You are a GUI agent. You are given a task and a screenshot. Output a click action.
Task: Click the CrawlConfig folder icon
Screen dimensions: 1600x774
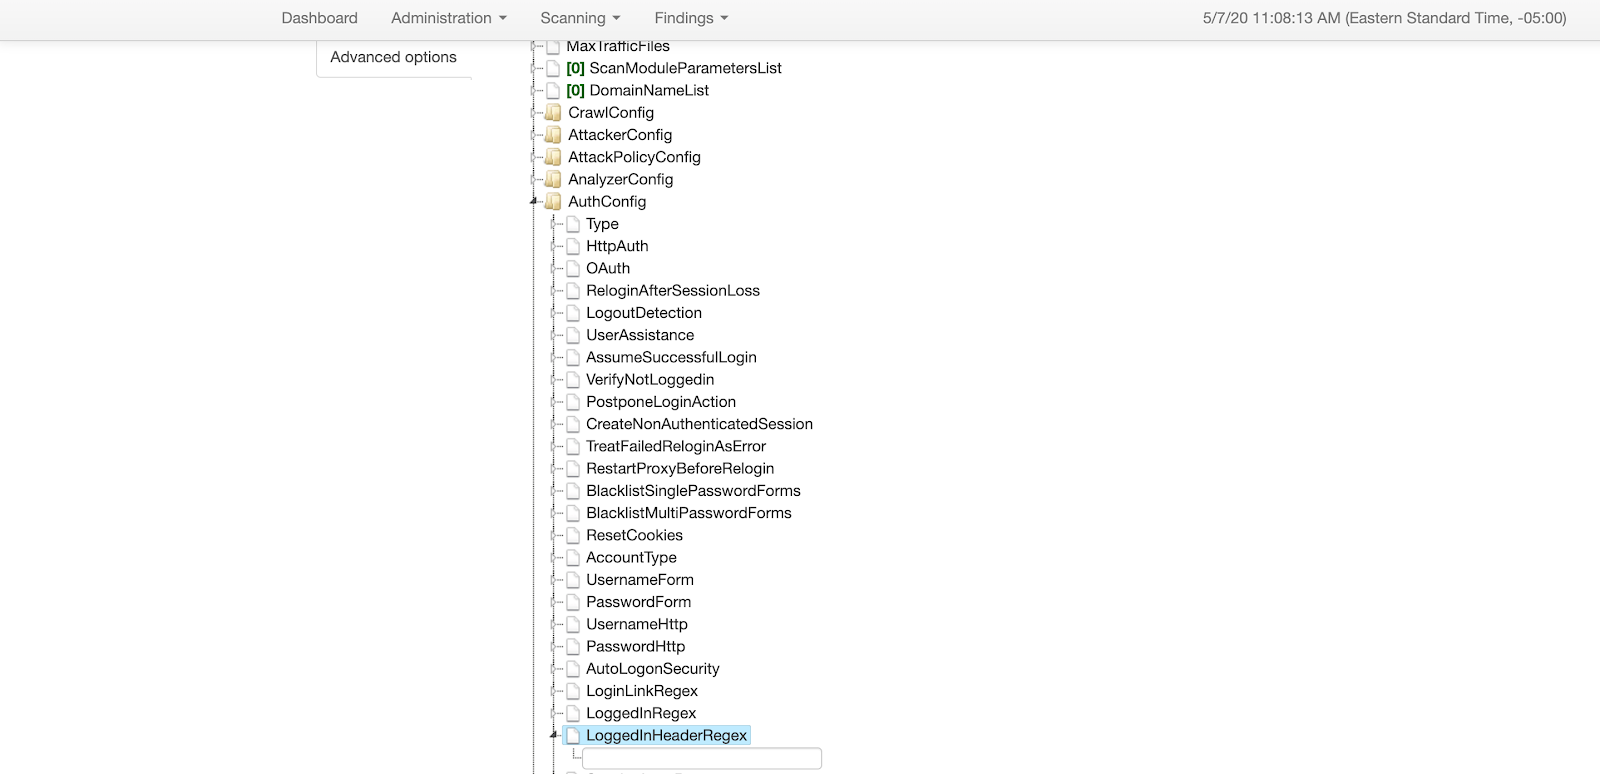click(x=553, y=113)
